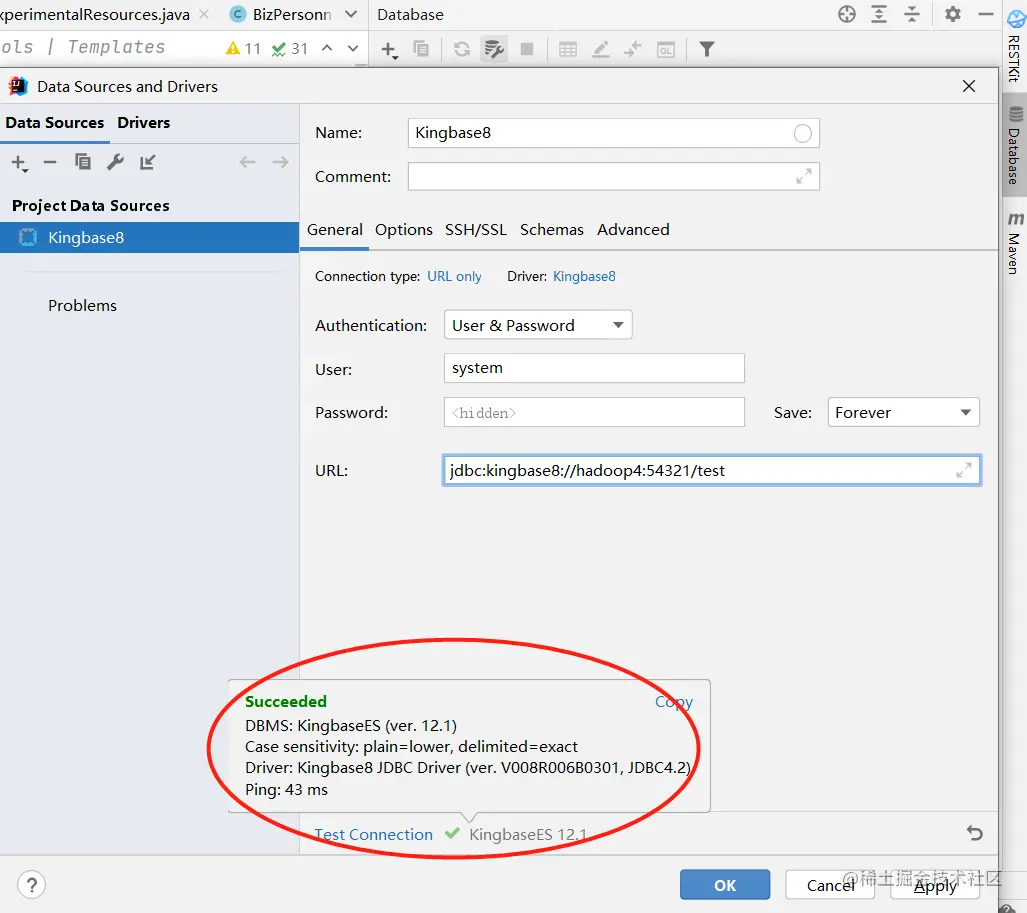This screenshot has width=1027, height=913.
Task: Open the Authentication dropdown
Action: (x=538, y=325)
